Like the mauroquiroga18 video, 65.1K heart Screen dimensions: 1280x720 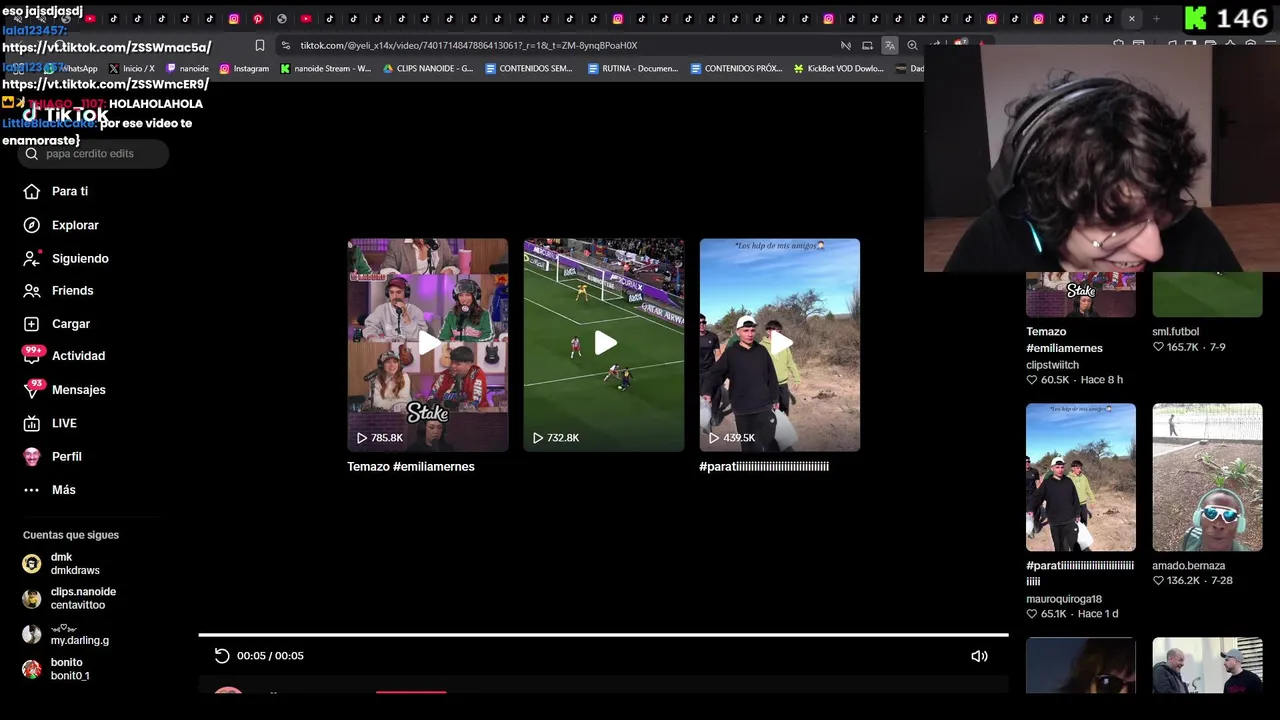[x=1032, y=614]
